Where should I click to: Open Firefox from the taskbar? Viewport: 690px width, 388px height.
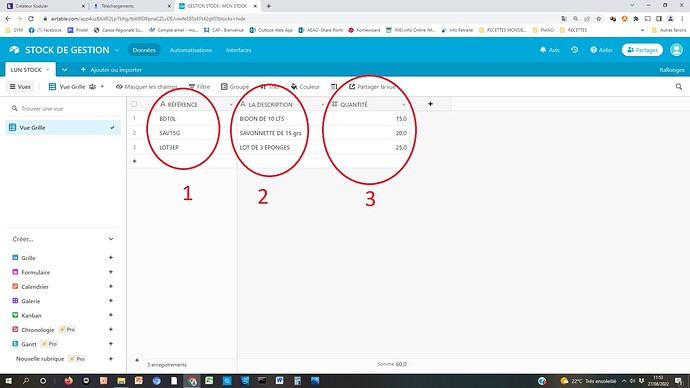(69, 381)
